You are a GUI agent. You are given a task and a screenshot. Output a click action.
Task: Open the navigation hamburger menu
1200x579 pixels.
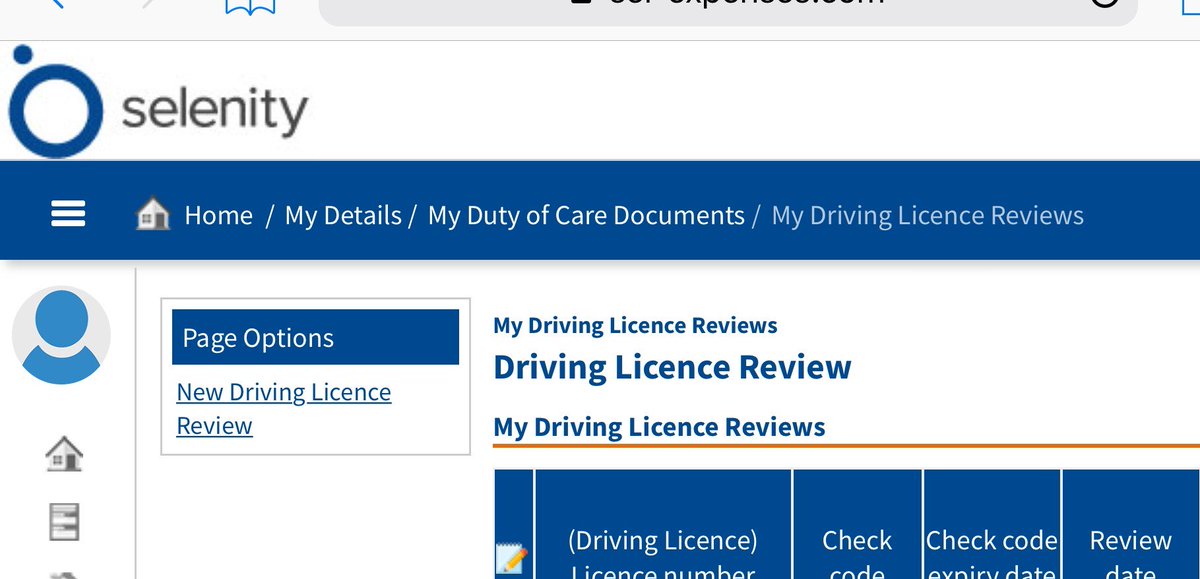[67, 213]
